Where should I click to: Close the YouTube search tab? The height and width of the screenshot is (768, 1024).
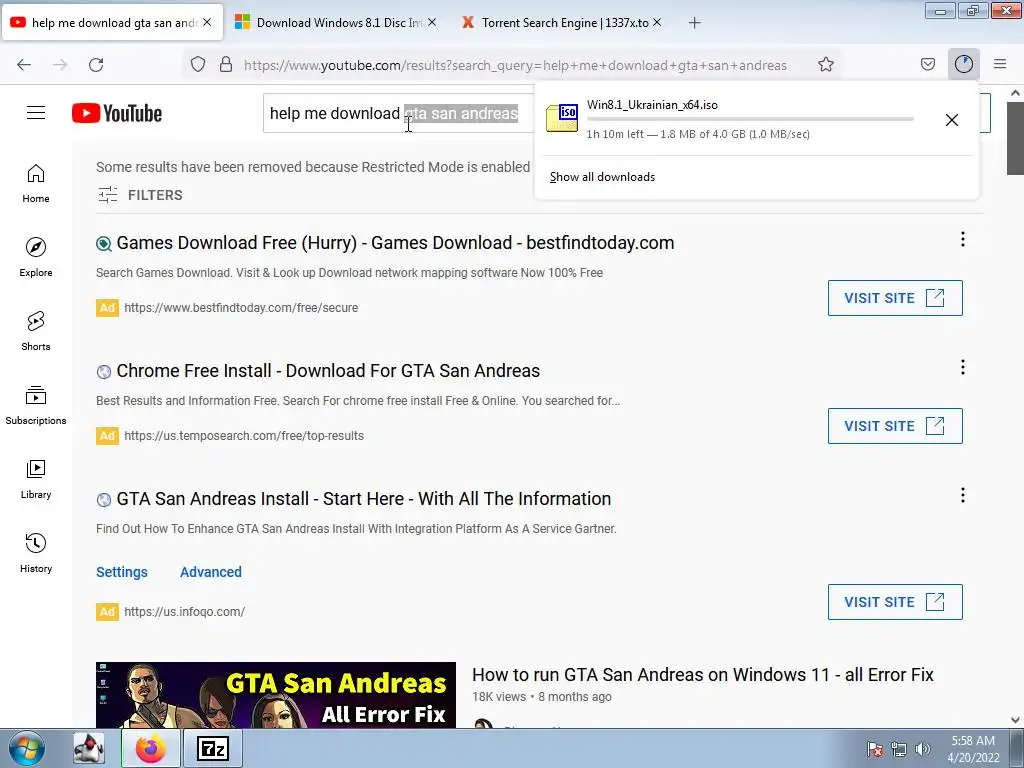coord(207,22)
